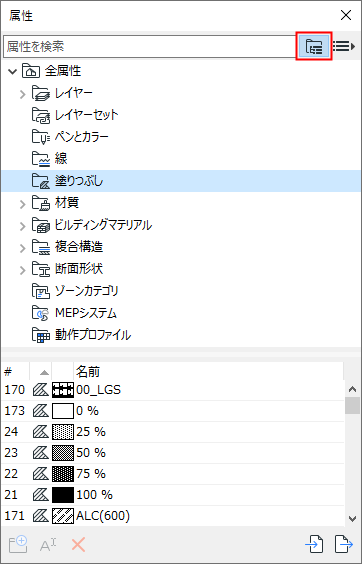The height and width of the screenshot is (564, 362).
Task: Click the 断面形状 folder icon
Action: click(41, 269)
